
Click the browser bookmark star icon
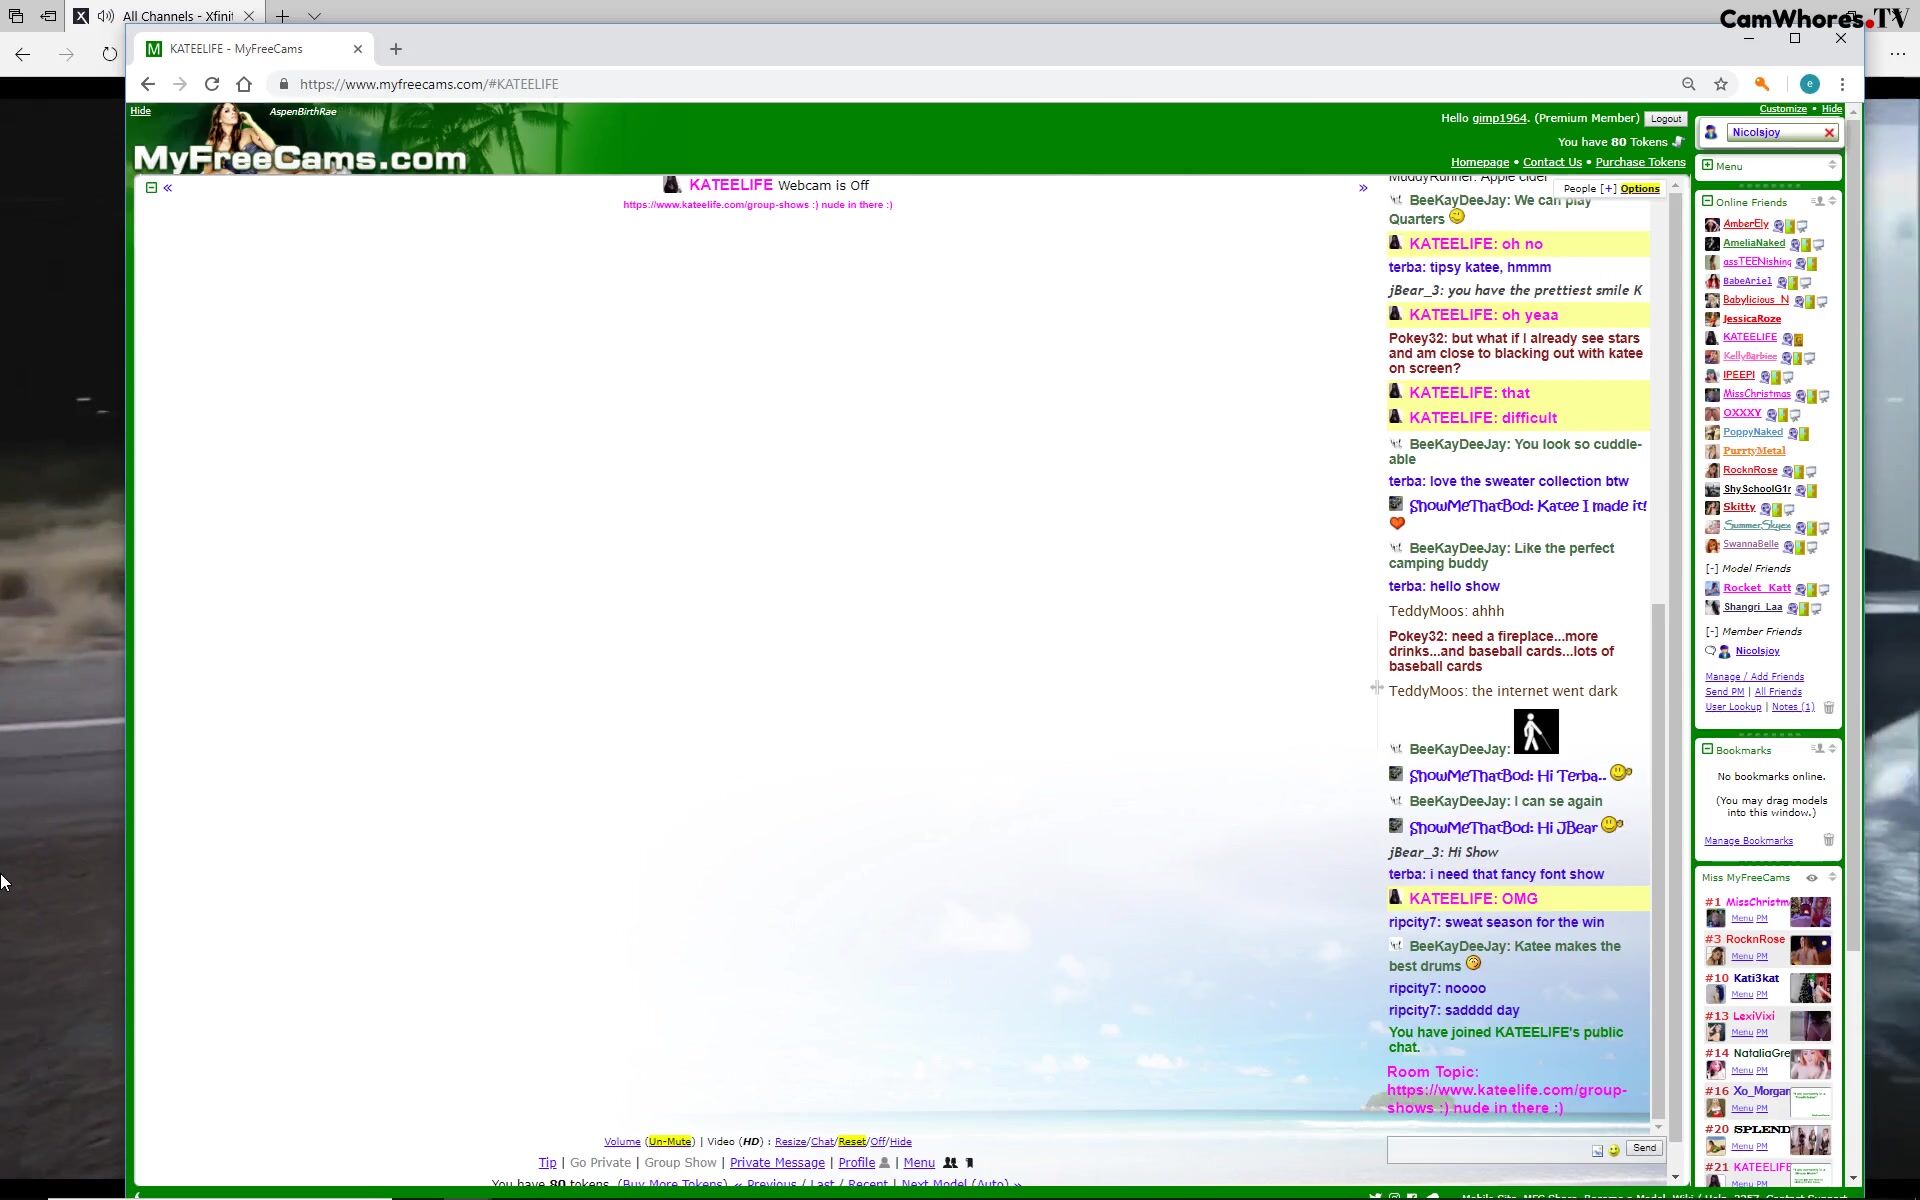click(x=1721, y=84)
